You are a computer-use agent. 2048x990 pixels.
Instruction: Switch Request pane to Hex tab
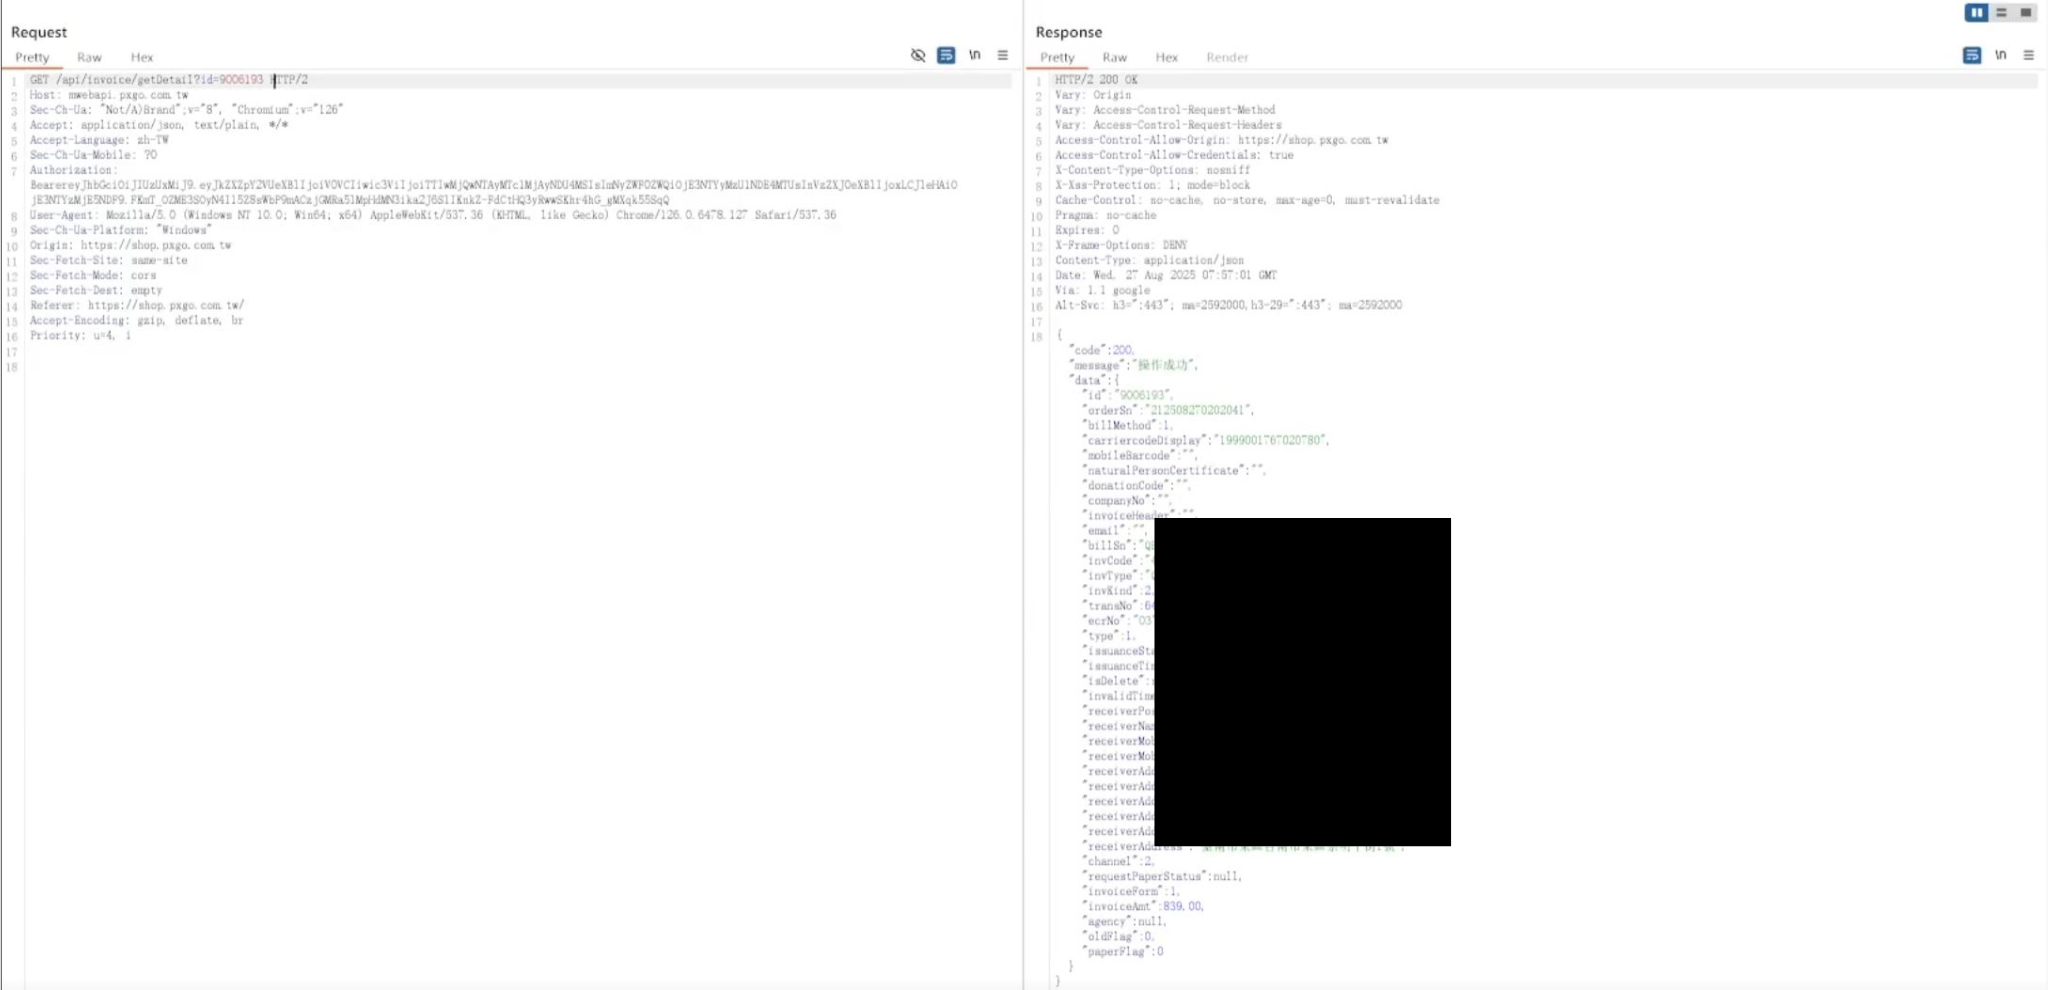click(142, 57)
